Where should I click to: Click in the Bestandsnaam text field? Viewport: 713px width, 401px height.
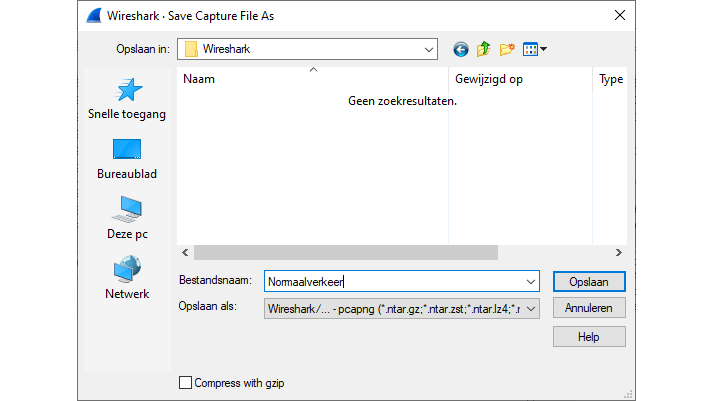click(x=395, y=282)
